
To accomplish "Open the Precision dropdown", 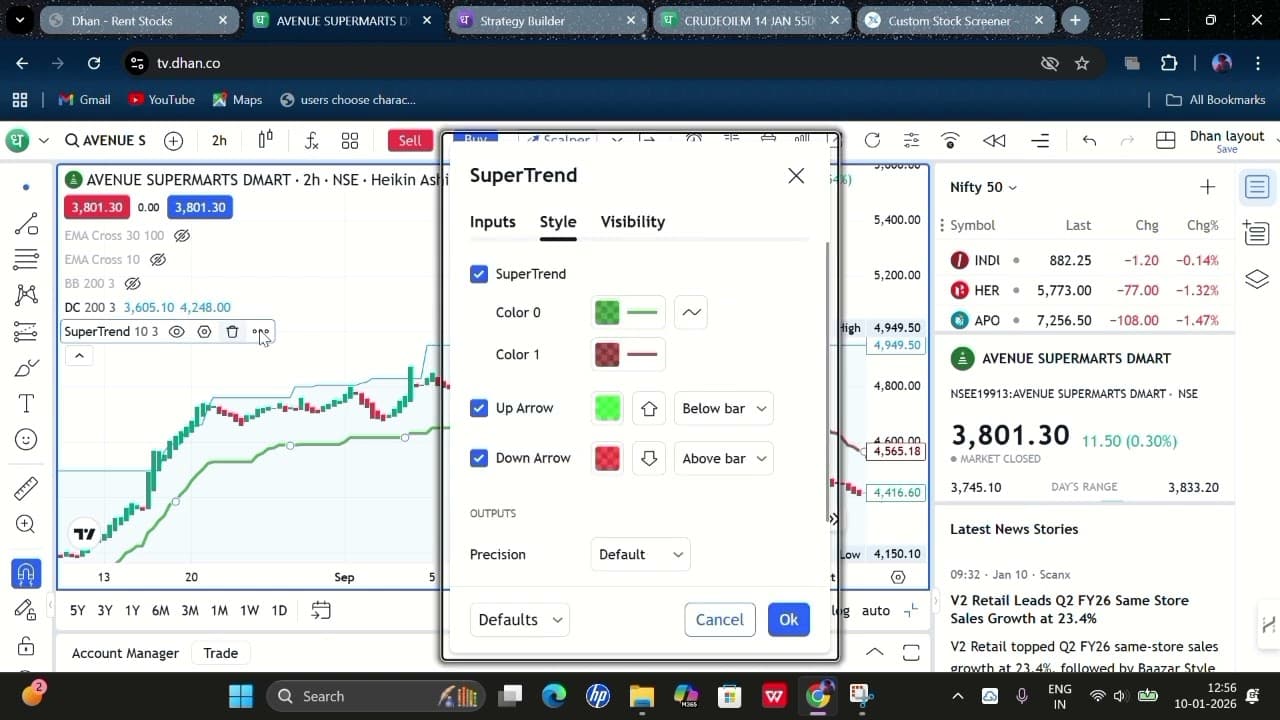I will pos(640,554).
